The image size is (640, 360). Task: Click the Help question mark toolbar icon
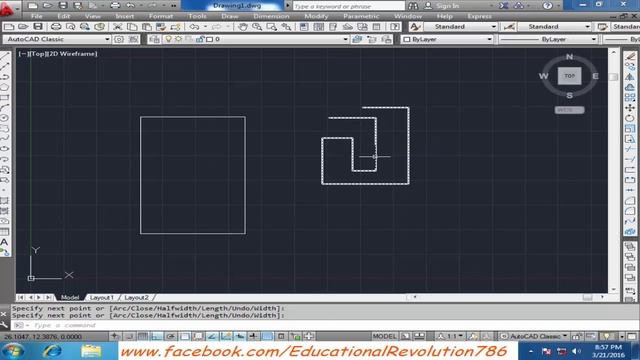(394, 27)
